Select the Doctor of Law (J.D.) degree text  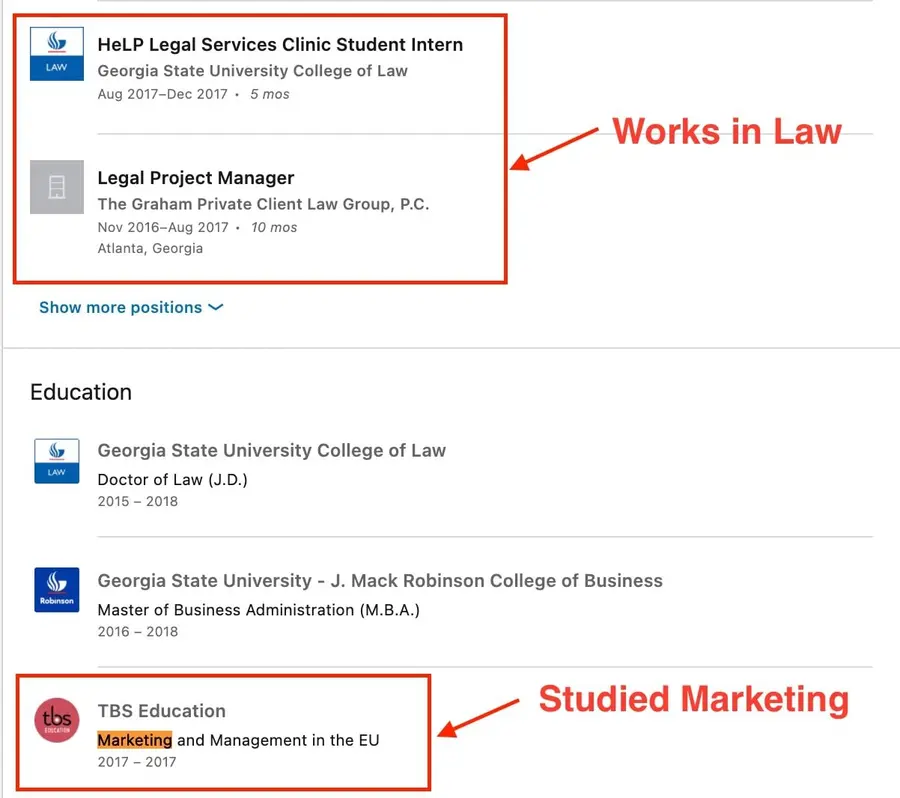tap(172, 479)
